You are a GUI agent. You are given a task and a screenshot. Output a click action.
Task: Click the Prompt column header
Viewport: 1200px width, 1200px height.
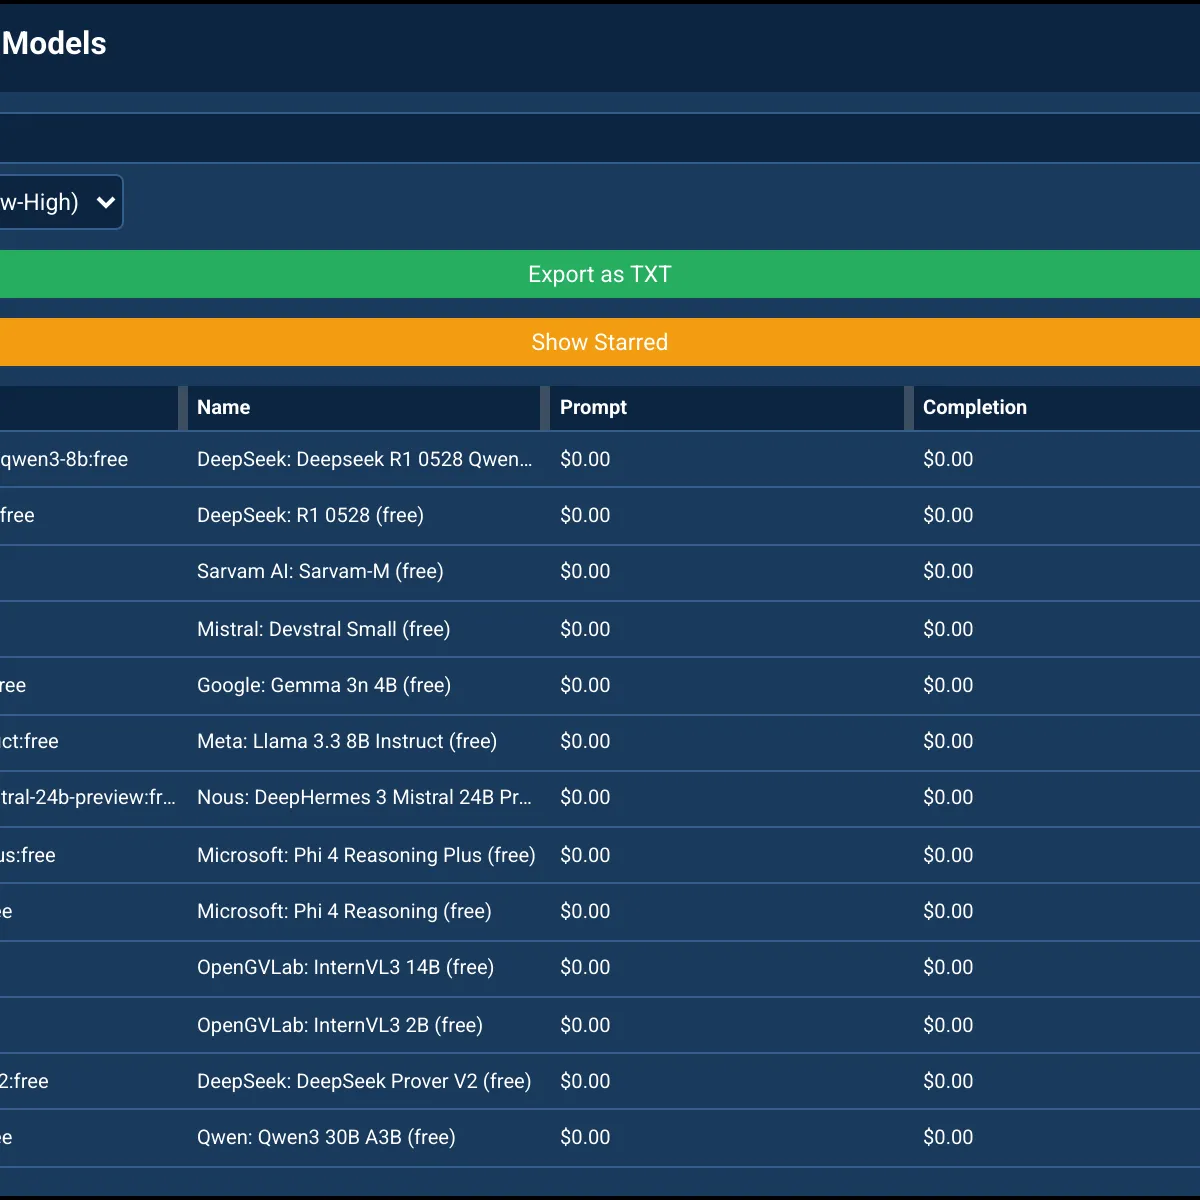point(593,407)
